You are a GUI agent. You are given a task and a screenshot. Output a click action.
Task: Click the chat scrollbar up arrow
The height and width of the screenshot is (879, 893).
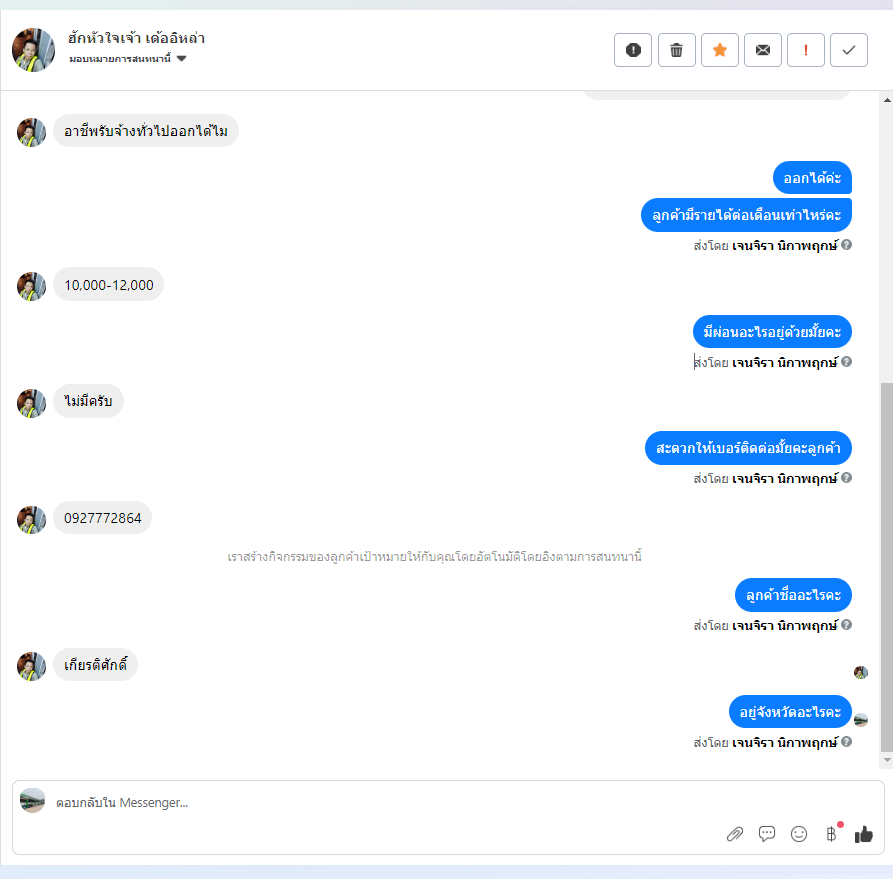click(887, 100)
